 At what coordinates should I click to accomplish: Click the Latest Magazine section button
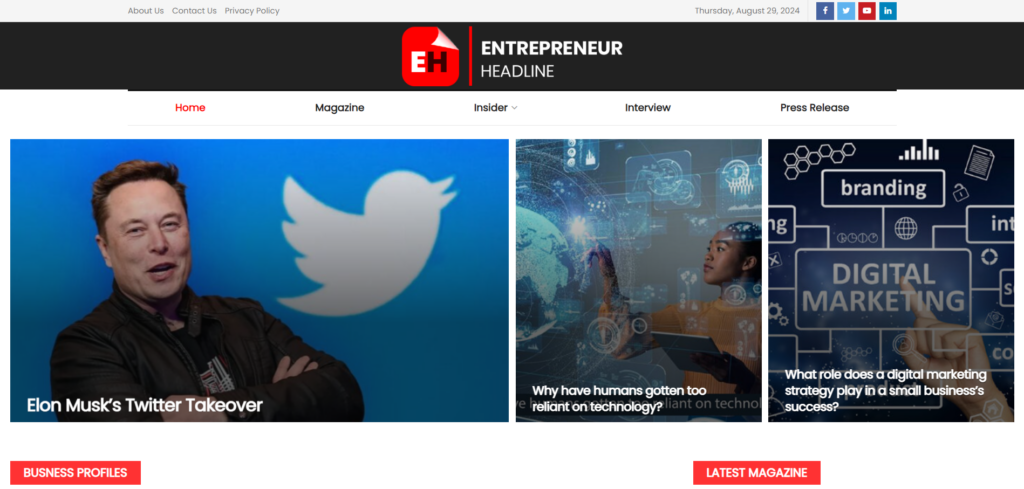[x=756, y=473]
